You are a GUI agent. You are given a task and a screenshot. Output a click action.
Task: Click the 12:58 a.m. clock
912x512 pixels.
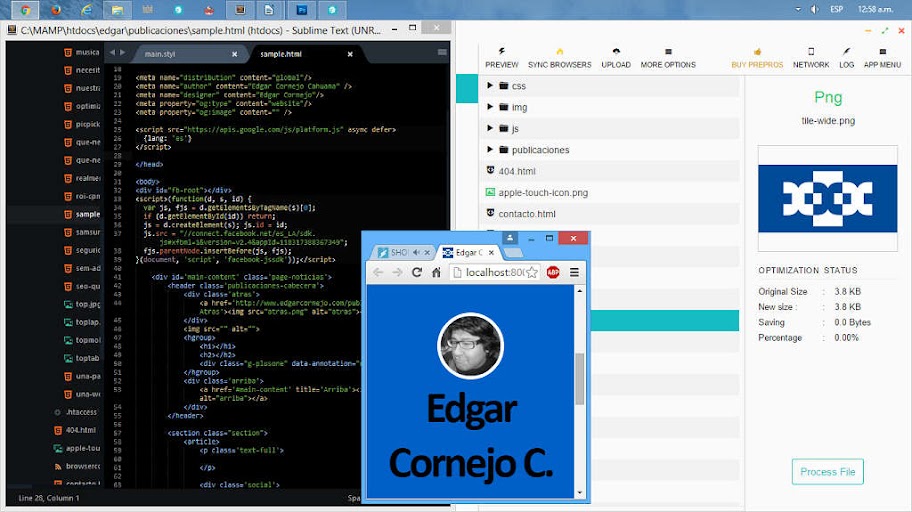875,9
